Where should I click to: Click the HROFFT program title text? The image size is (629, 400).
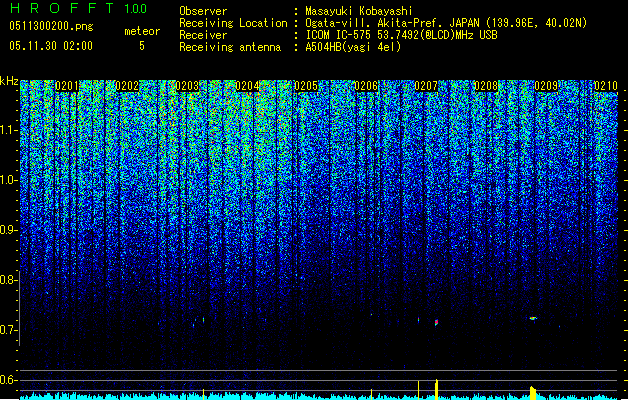(63, 8)
